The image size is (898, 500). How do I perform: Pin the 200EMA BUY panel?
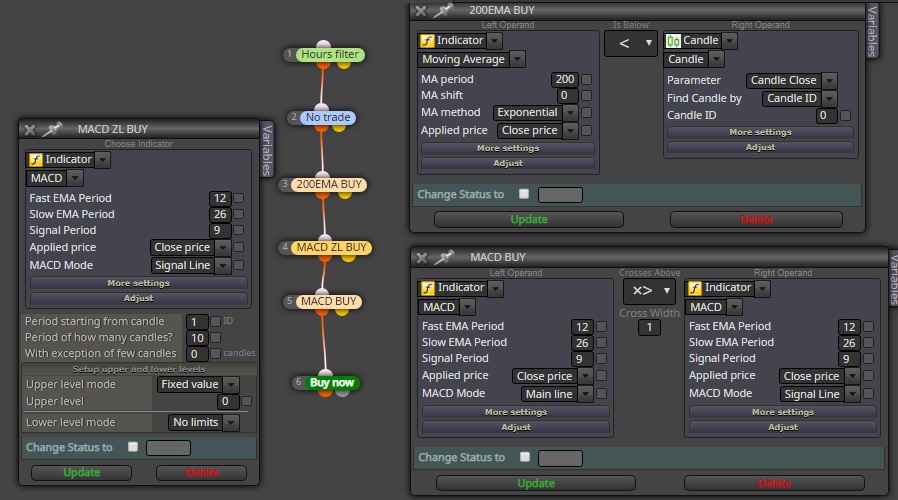tap(443, 10)
